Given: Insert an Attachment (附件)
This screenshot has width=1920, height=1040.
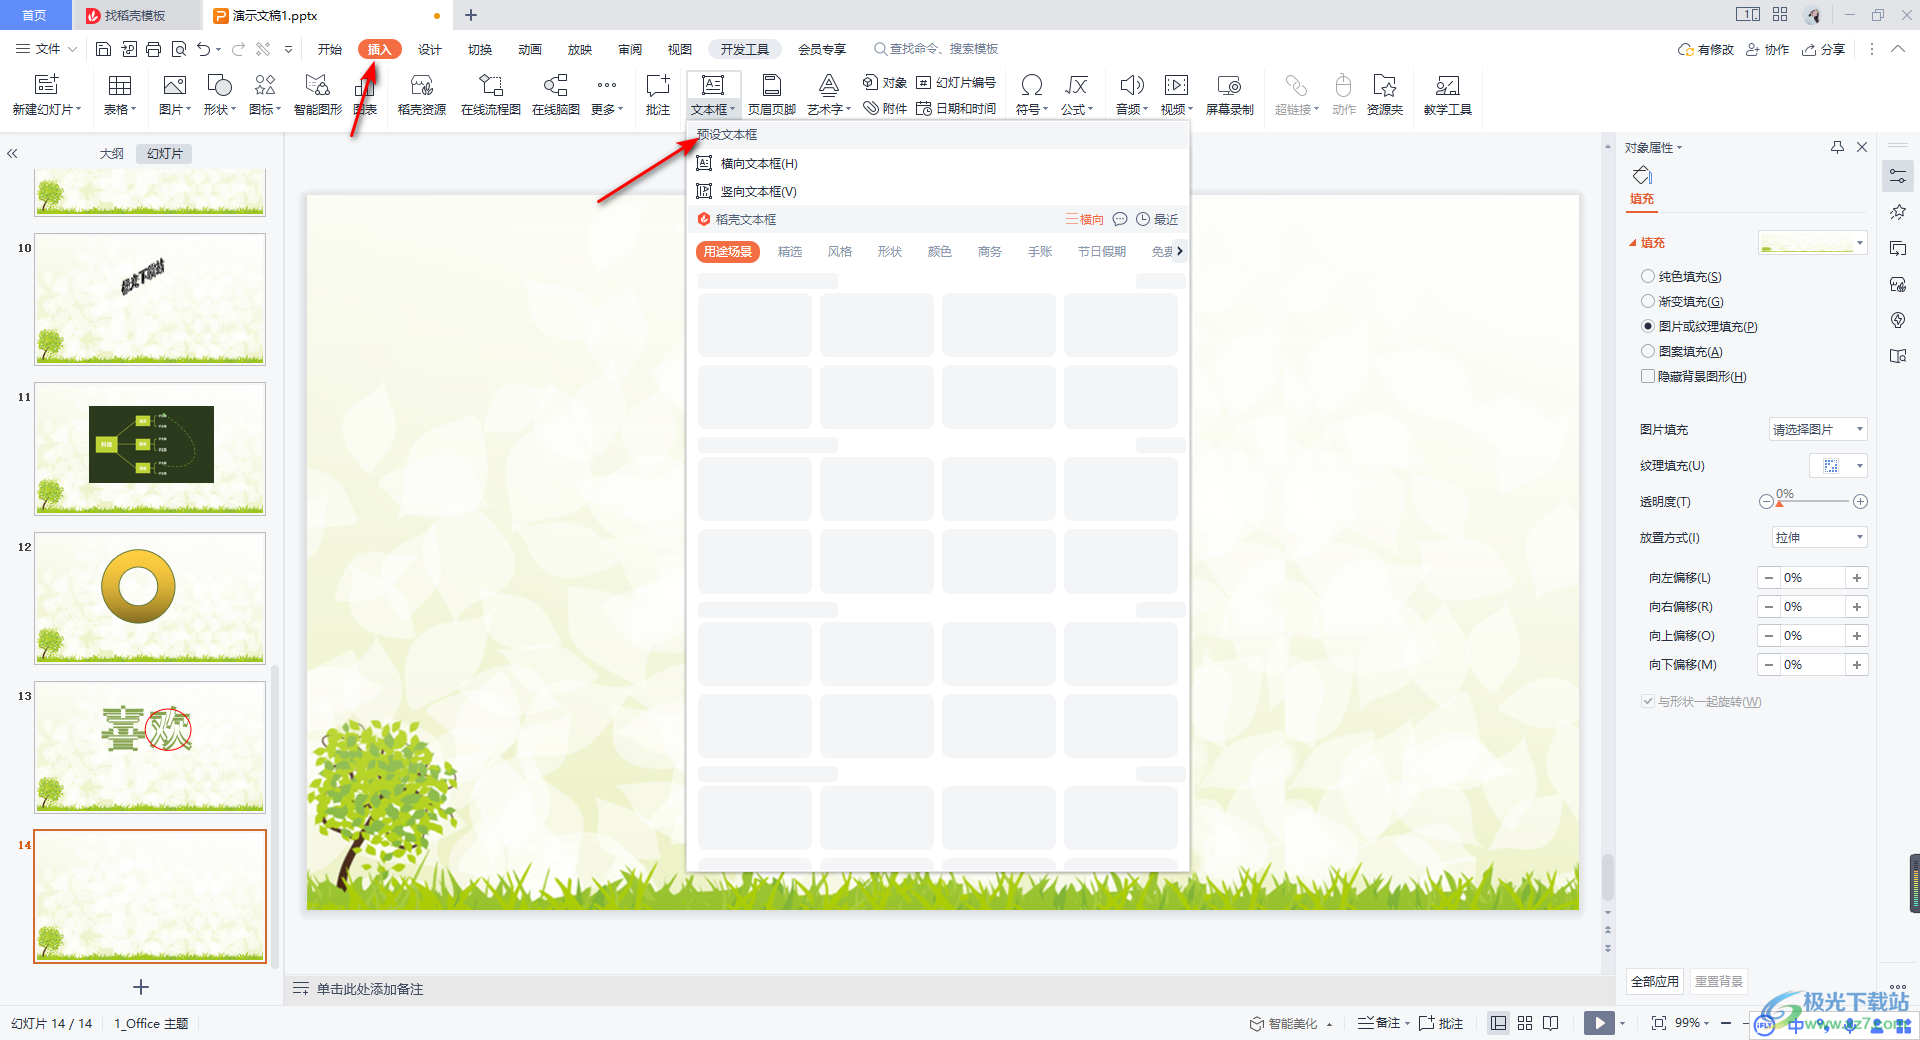Looking at the screenshot, I should pyautogui.click(x=885, y=108).
